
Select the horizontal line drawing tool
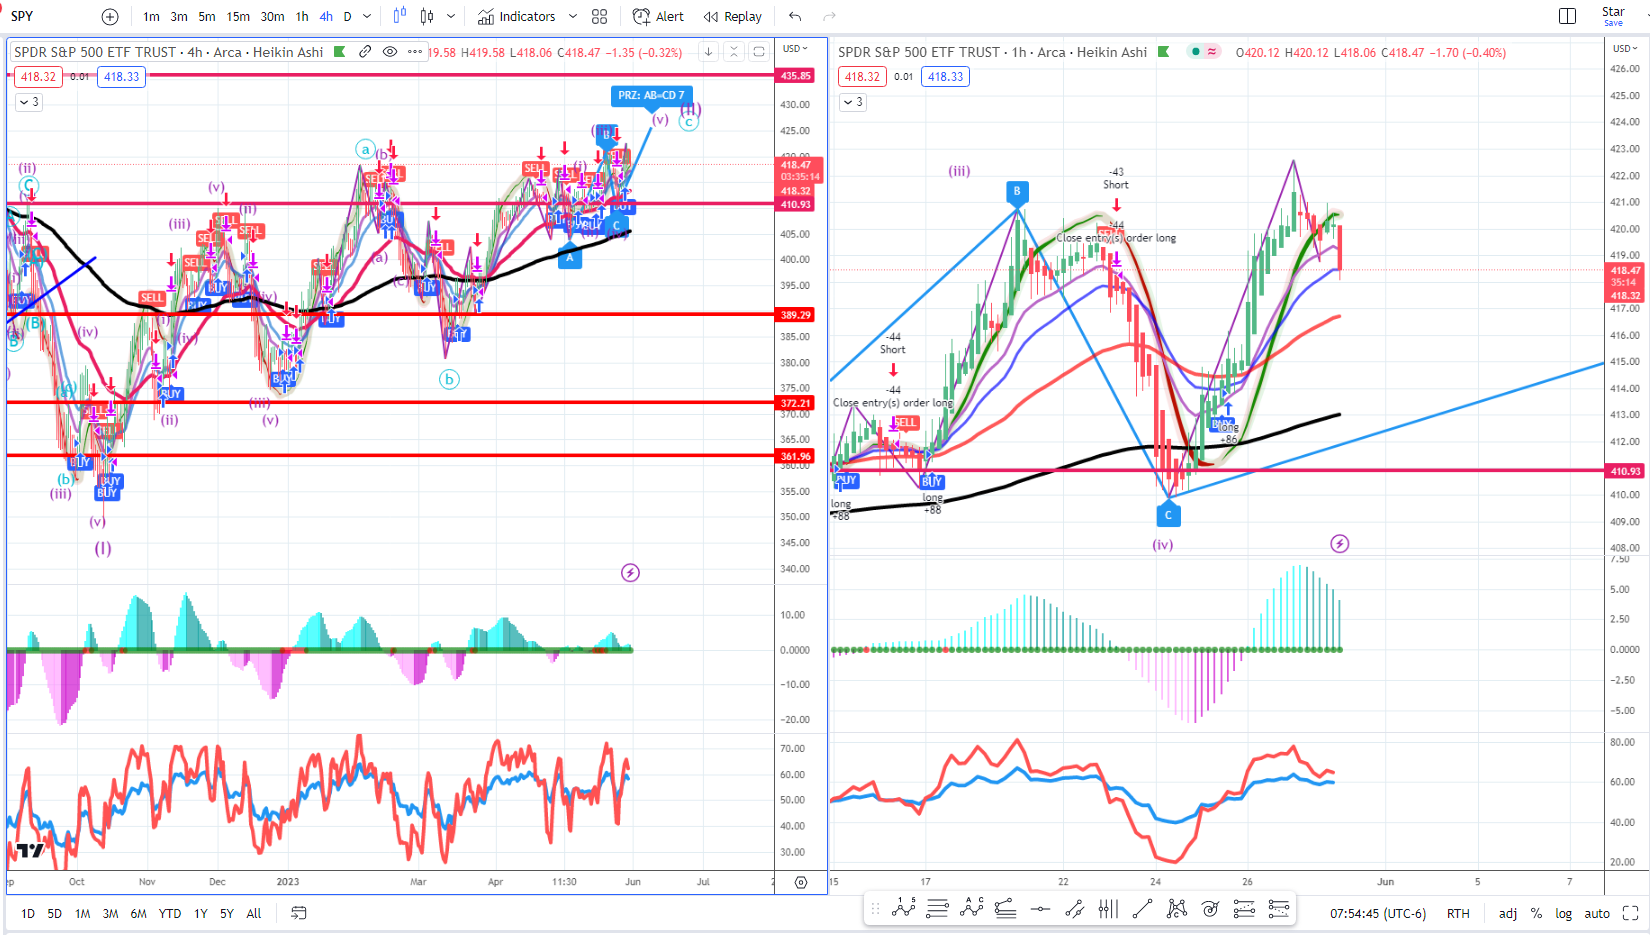1040,909
